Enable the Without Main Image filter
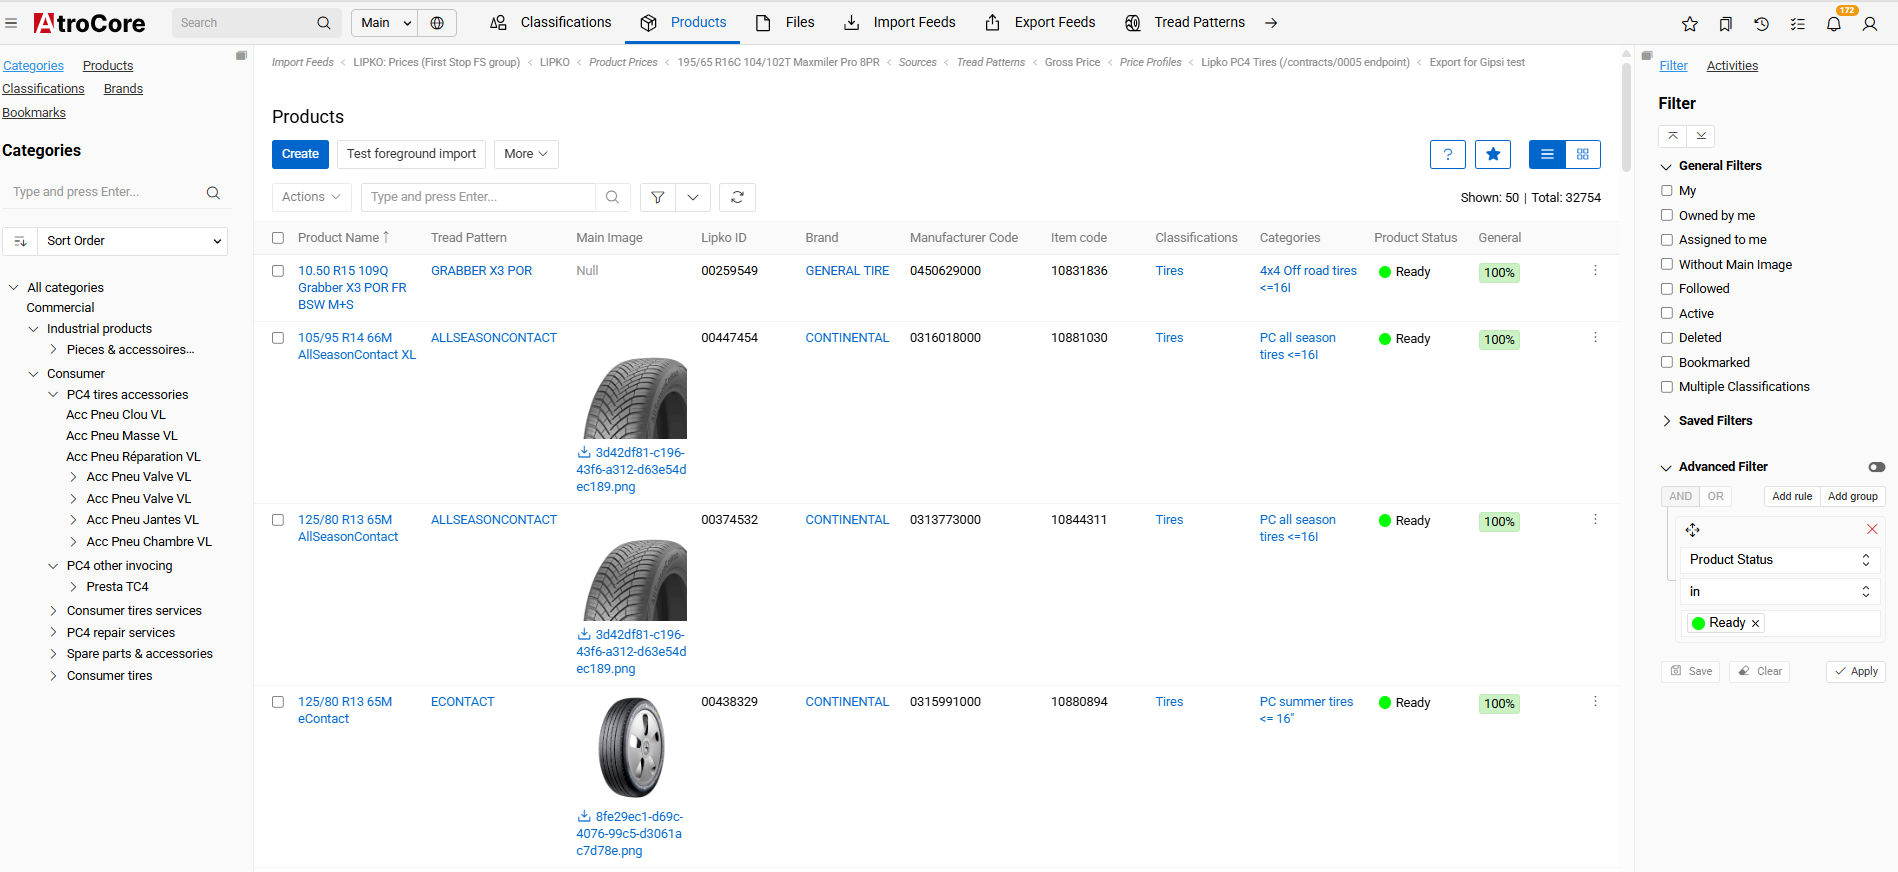Image resolution: width=1898 pixels, height=872 pixels. 1667,264
